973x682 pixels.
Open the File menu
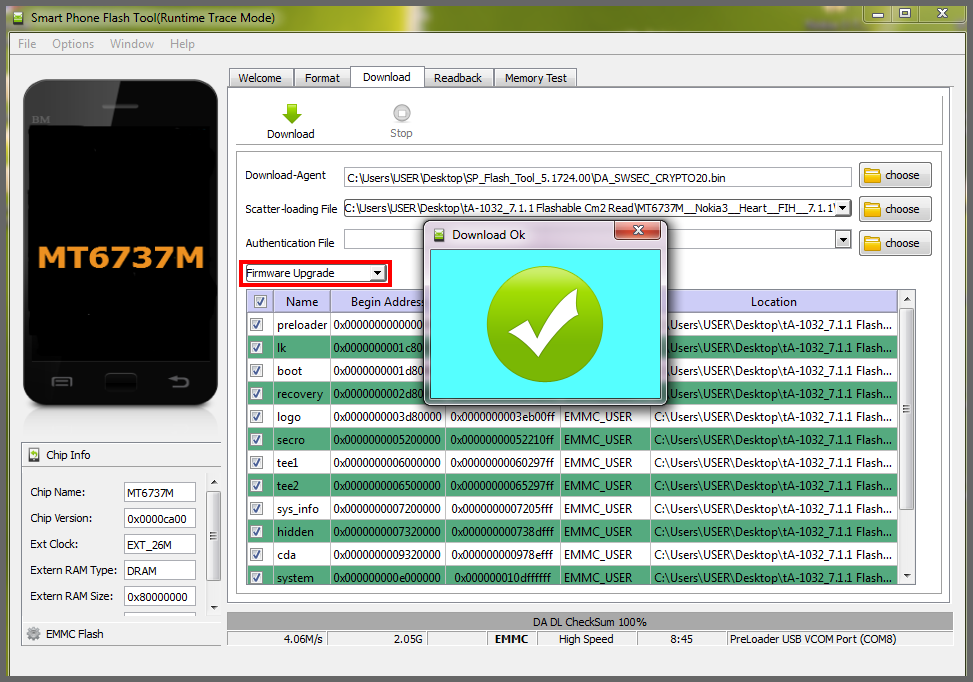pyautogui.click(x=27, y=44)
